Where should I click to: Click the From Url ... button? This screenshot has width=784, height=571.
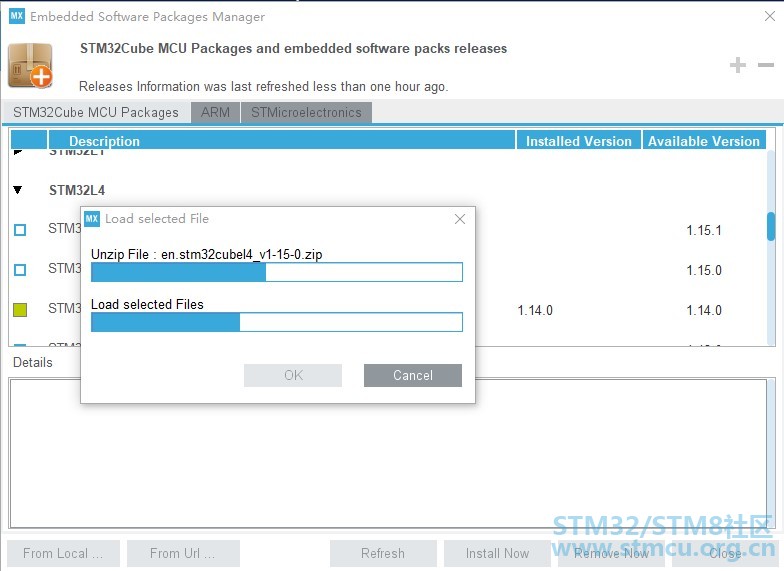click(183, 554)
